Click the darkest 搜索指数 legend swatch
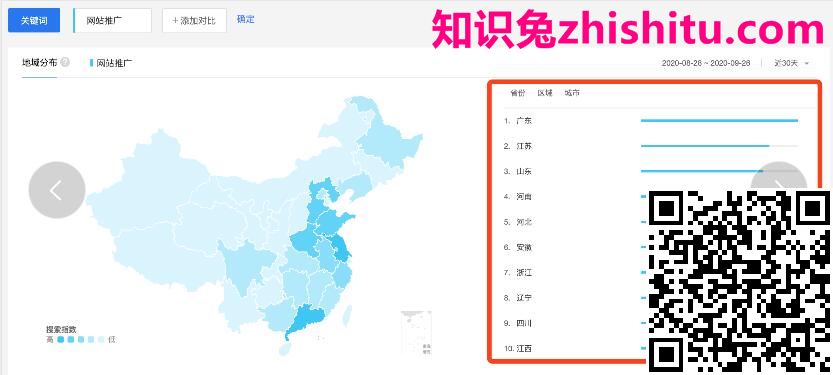Screen dimensions: 833x375 61,339
